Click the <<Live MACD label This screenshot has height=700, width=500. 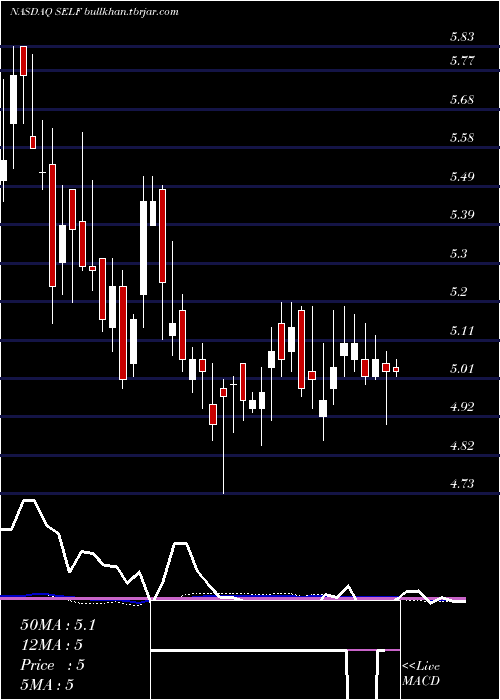click(x=421, y=674)
